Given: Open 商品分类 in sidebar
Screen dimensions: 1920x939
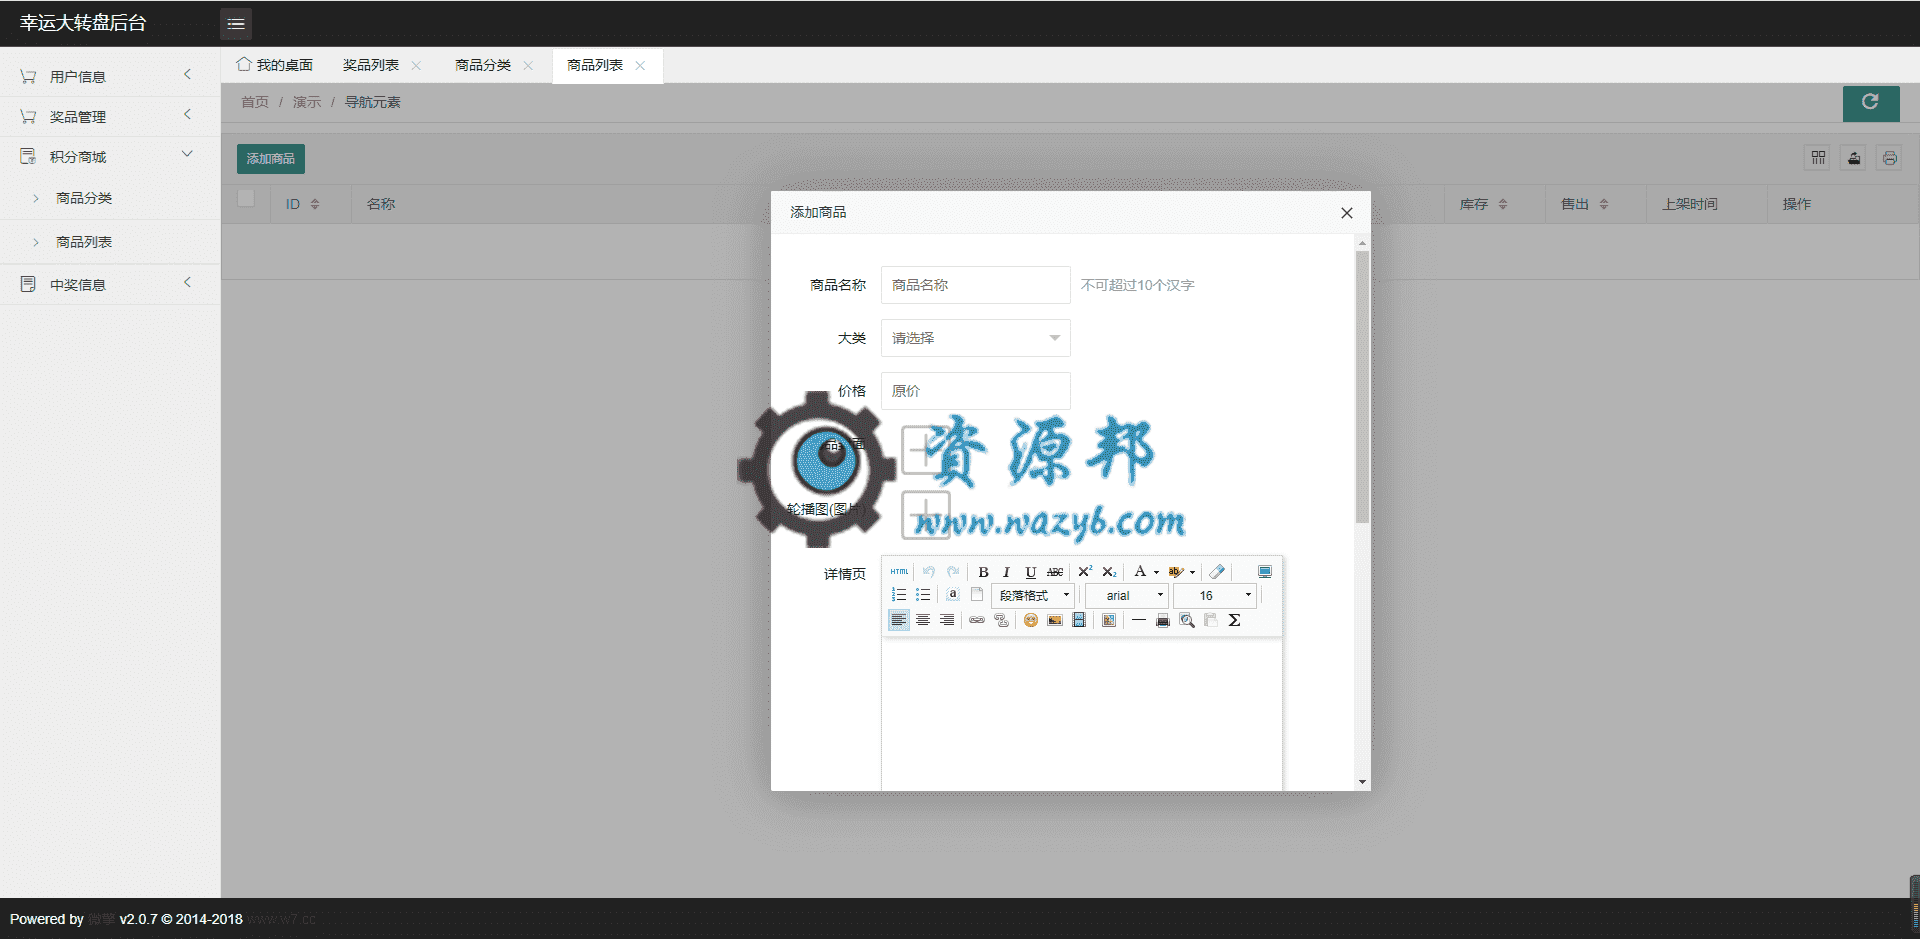Looking at the screenshot, I should (x=84, y=198).
